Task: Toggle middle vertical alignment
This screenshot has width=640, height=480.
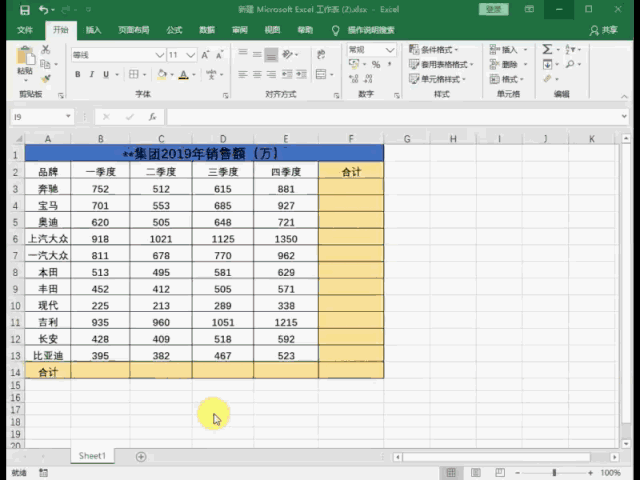Action: click(x=257, y=54)
